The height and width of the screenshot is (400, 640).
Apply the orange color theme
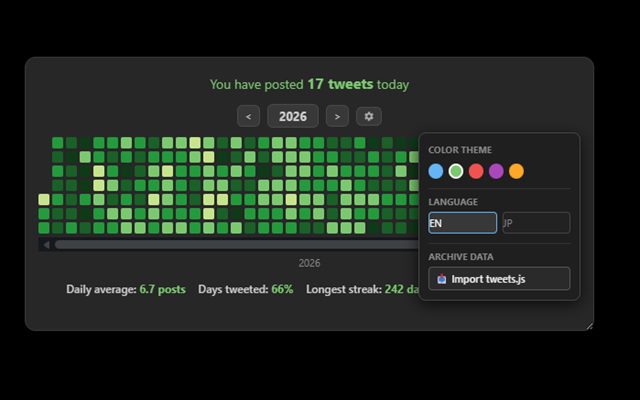pyautogui.click(x=516, y=171)
